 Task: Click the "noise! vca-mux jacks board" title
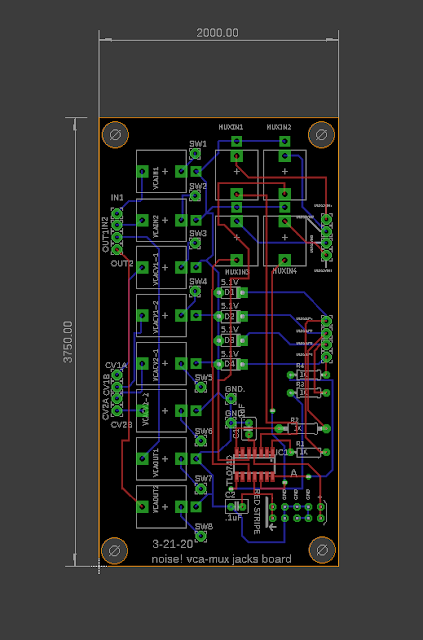pyautogui.click(x=221, y=559)
